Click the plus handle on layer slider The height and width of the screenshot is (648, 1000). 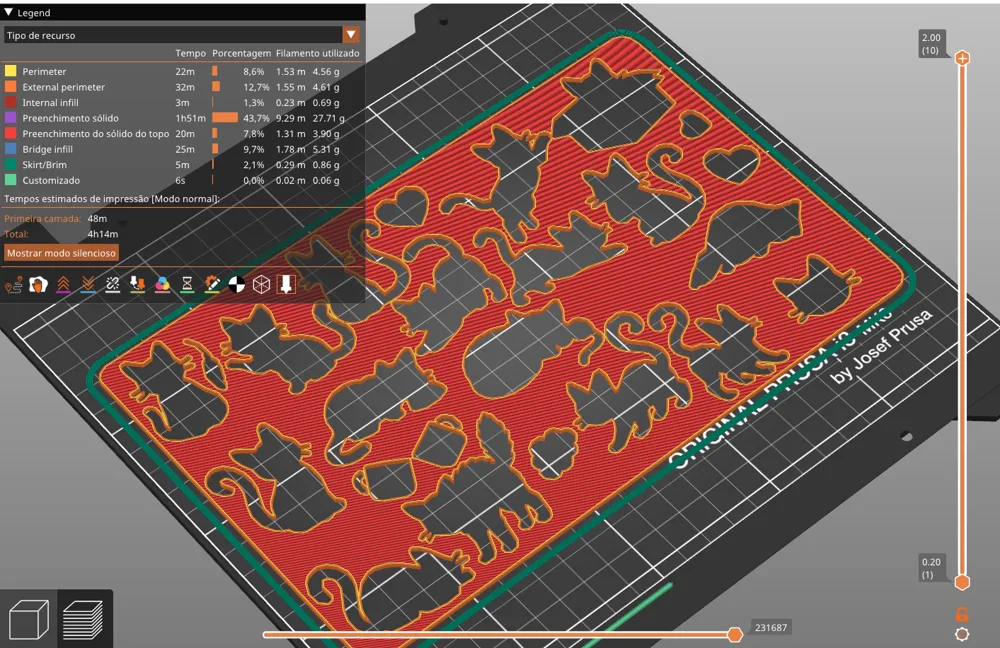[962, 59]
